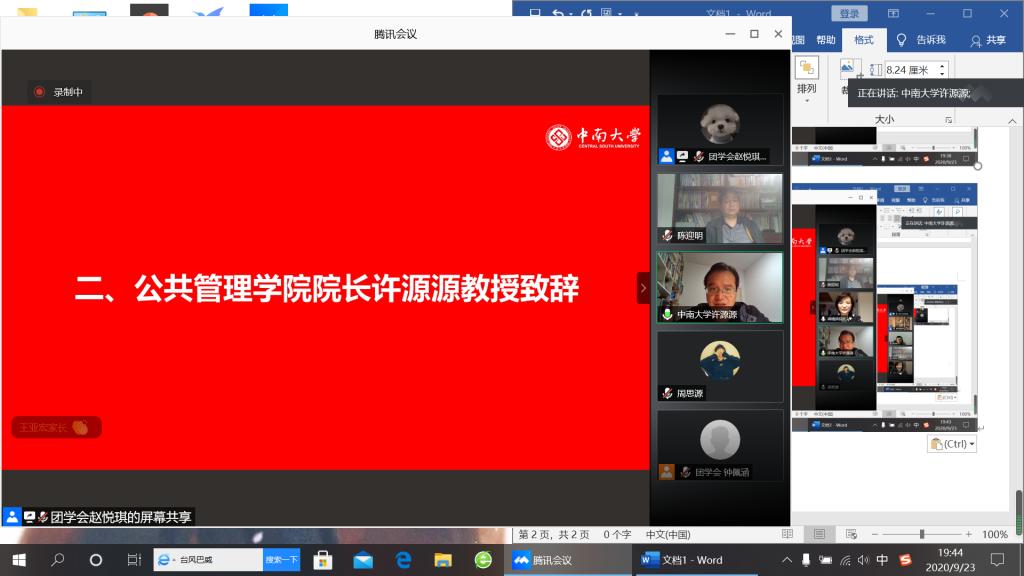
Task: Open Microsoft Store from the taskbar
Action: [x=322, y=560]
